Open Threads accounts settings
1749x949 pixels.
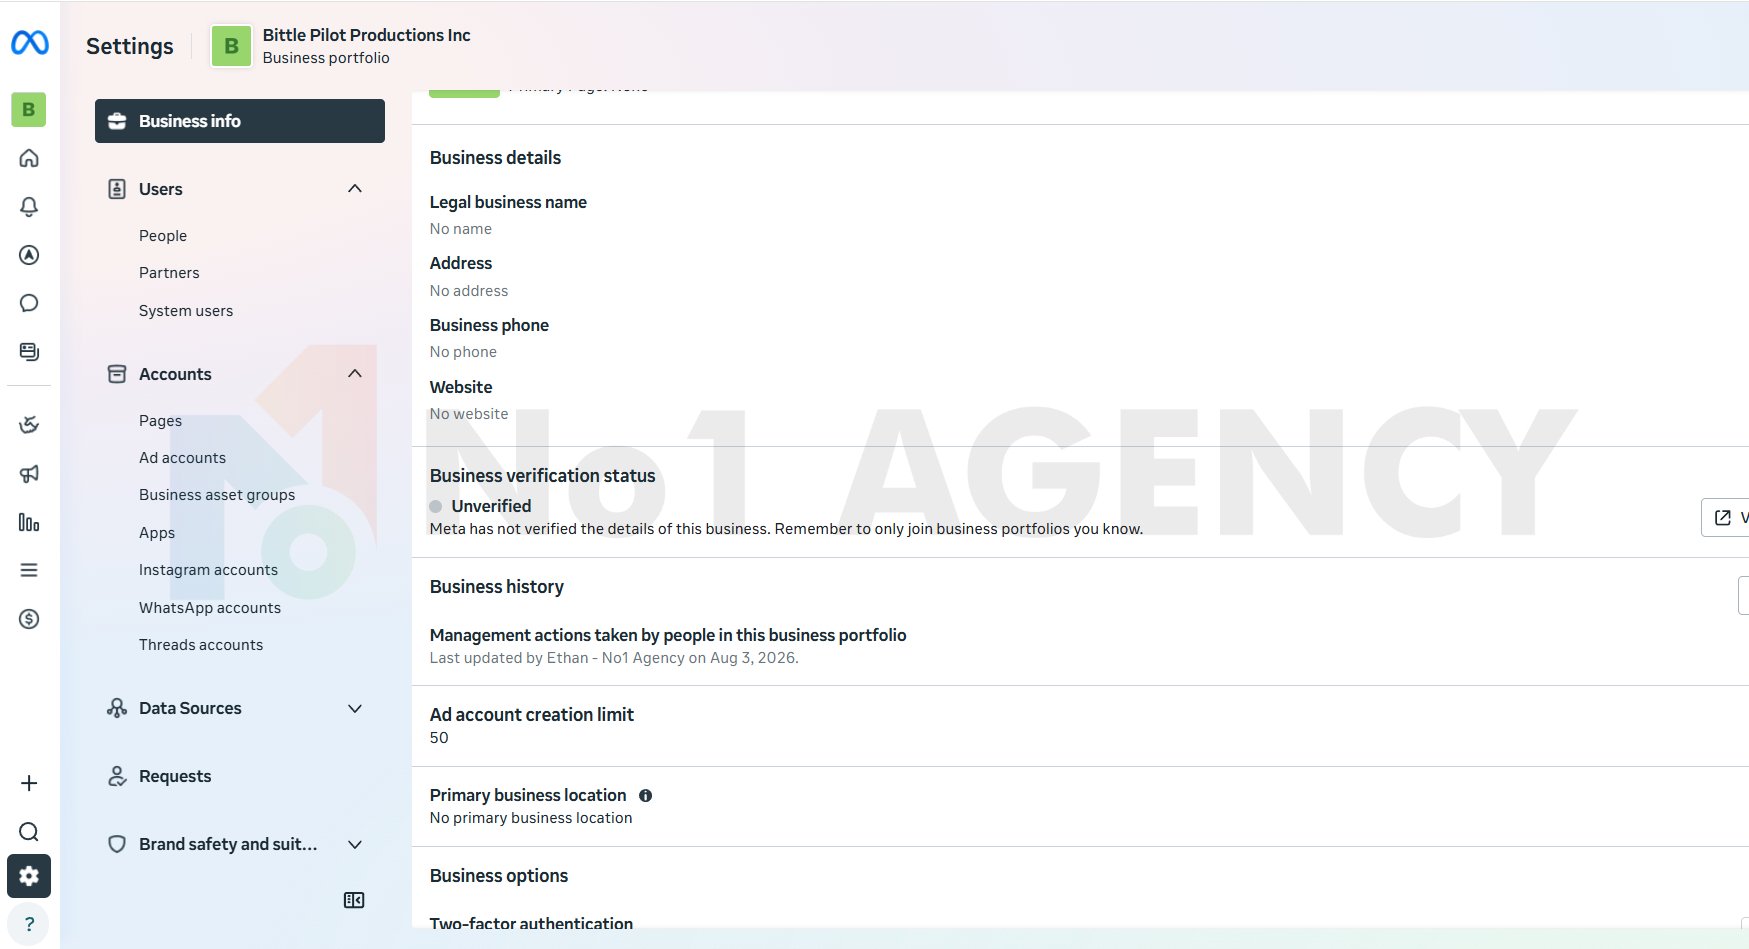(x=201, y=645)
